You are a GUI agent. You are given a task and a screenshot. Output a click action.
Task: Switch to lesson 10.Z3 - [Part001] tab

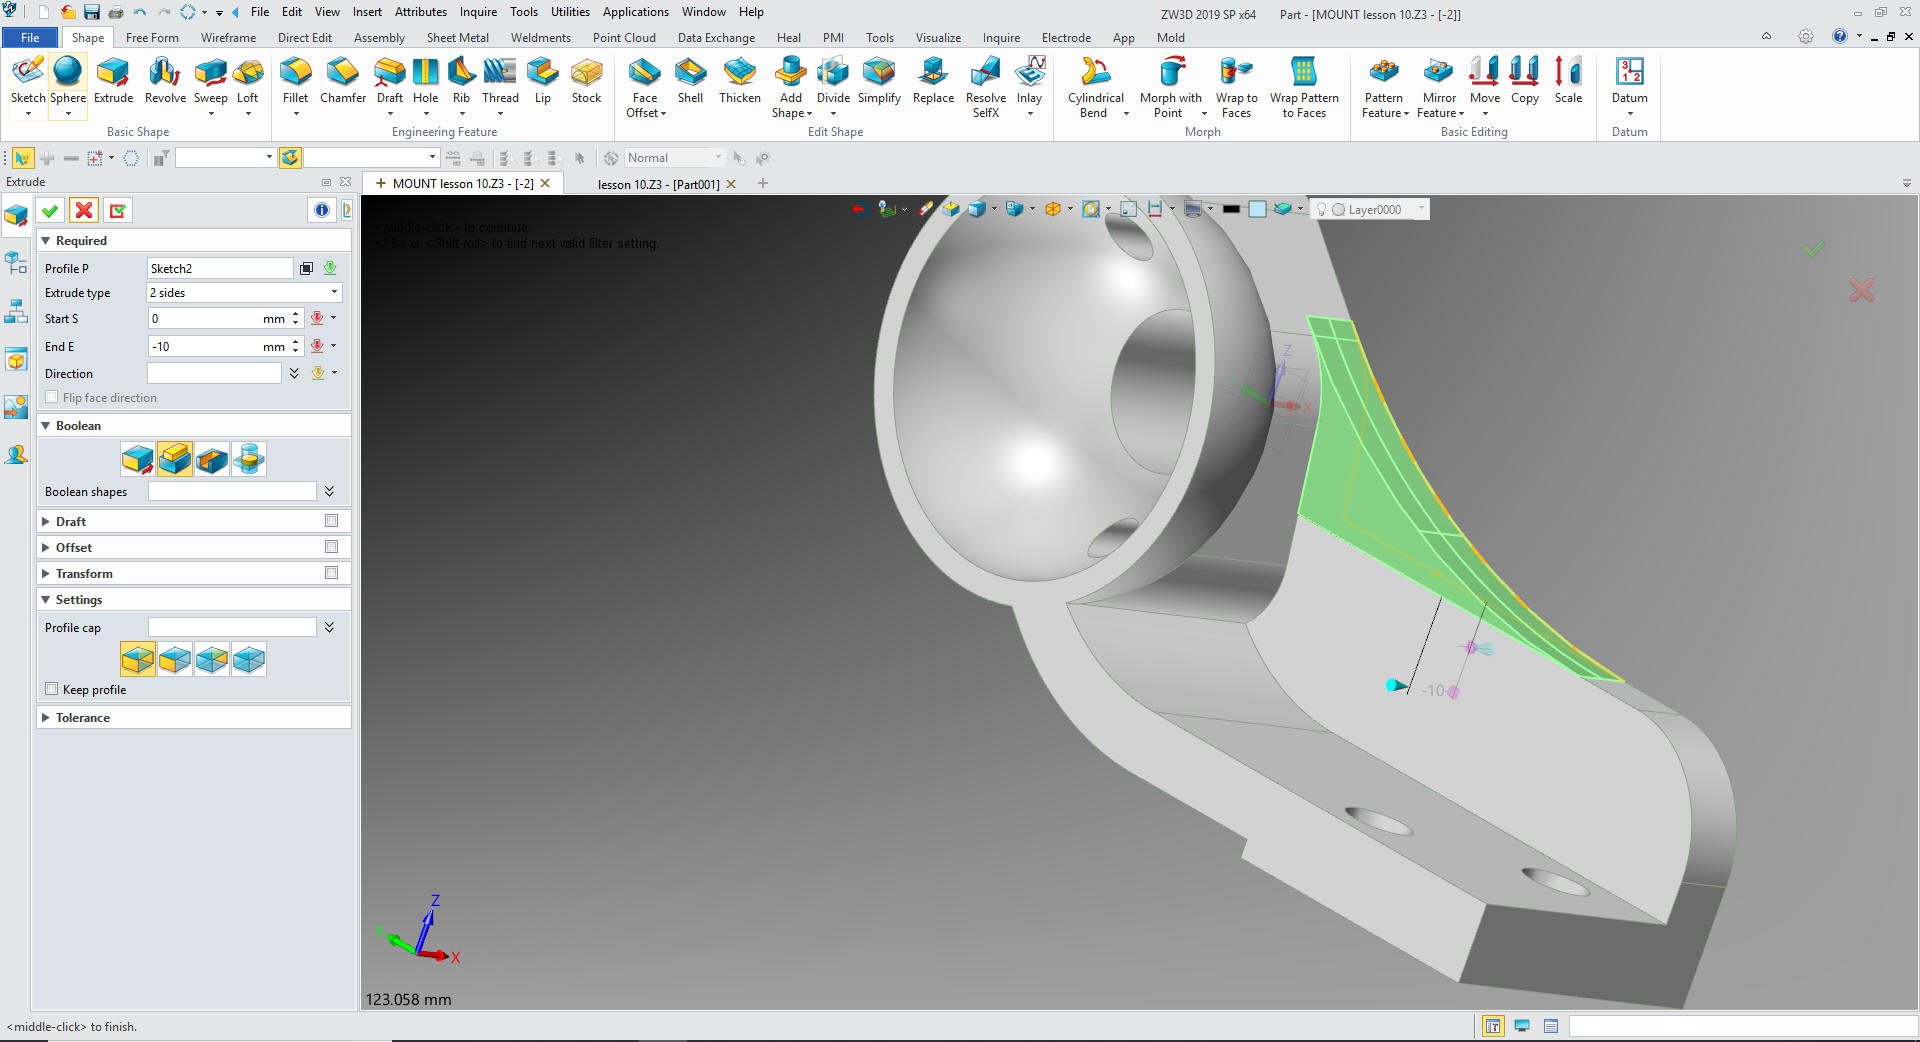click(x=658, y=184)
